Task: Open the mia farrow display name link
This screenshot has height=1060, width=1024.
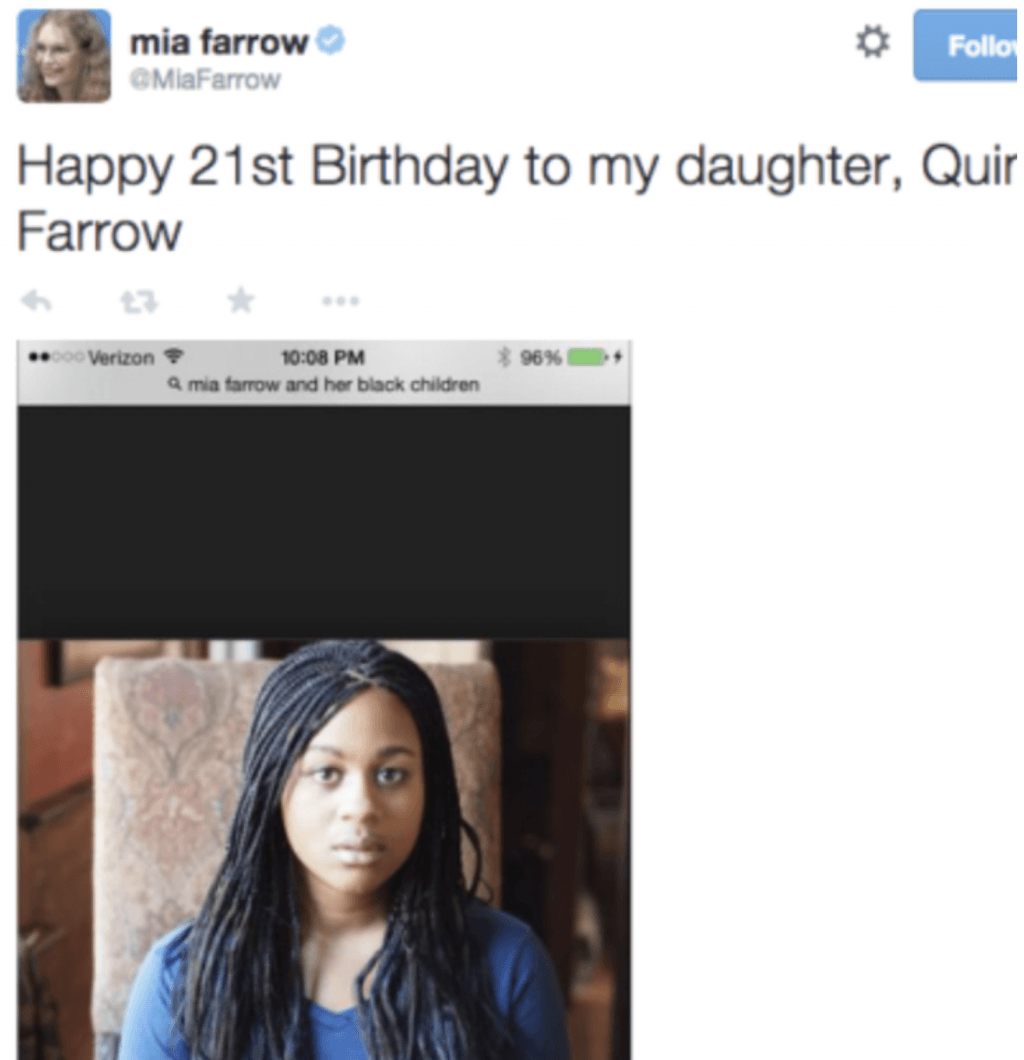Action: pyautogui.click(x=218, y=42)
